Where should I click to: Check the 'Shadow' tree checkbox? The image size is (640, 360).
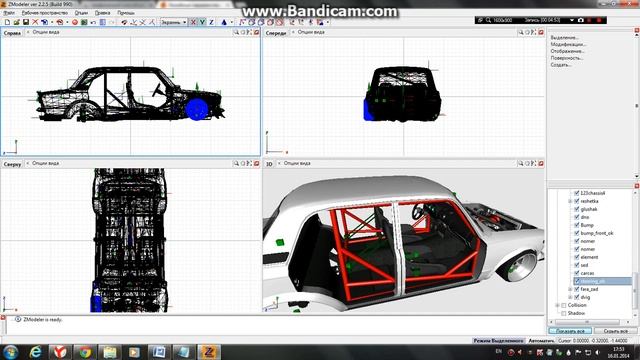click(x=564, y=313)
